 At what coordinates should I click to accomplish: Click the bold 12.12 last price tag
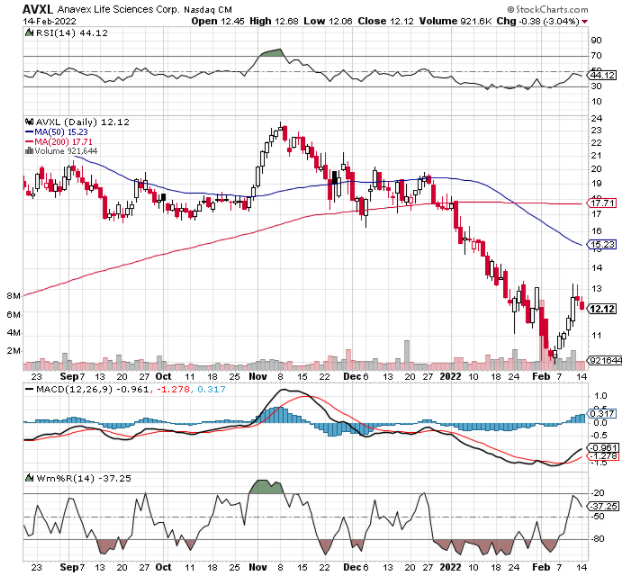602,308
